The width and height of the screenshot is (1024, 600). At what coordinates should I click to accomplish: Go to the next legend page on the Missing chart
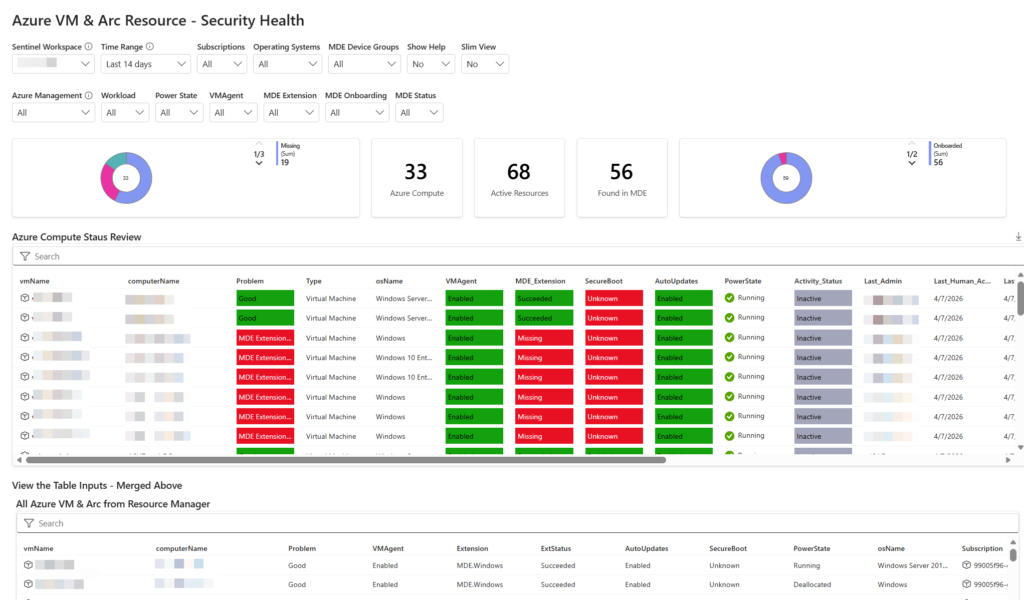point(259,164)
